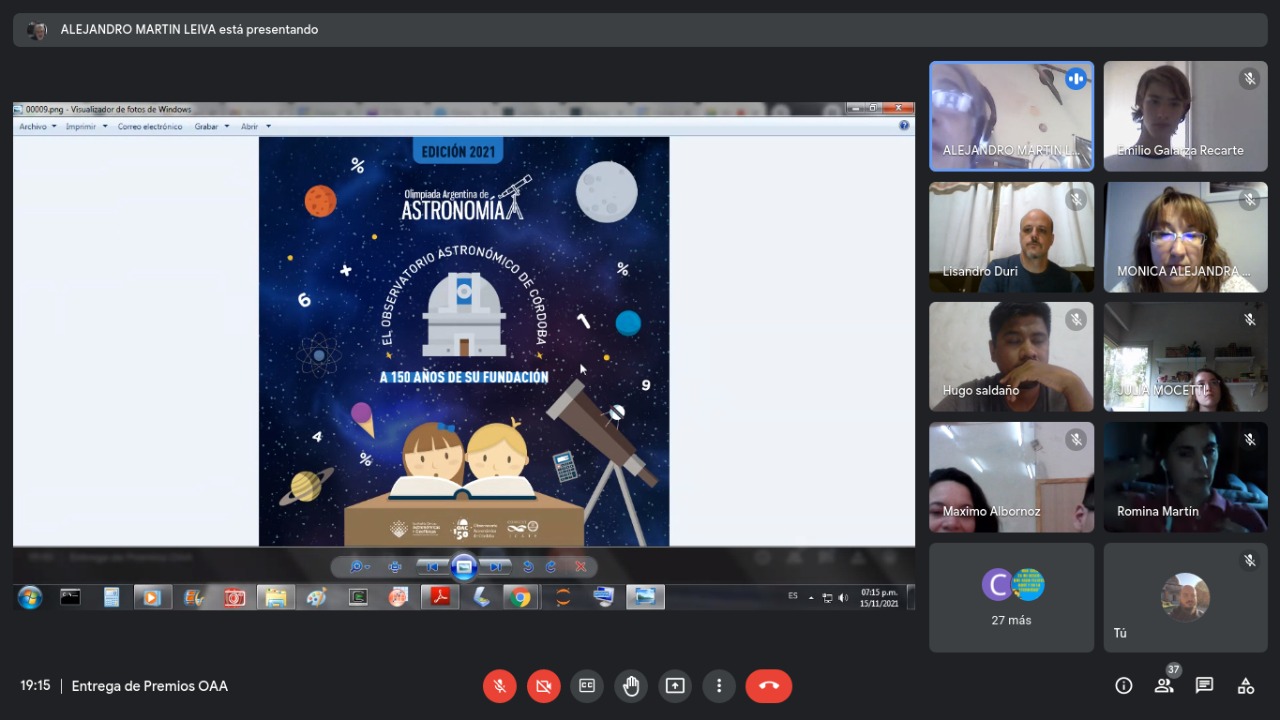This screenshot has width=1280, height=720.
Task: Select Emilio Galarza Recarte video tile
Action: pyautogui.click(x=1186, y=116)
